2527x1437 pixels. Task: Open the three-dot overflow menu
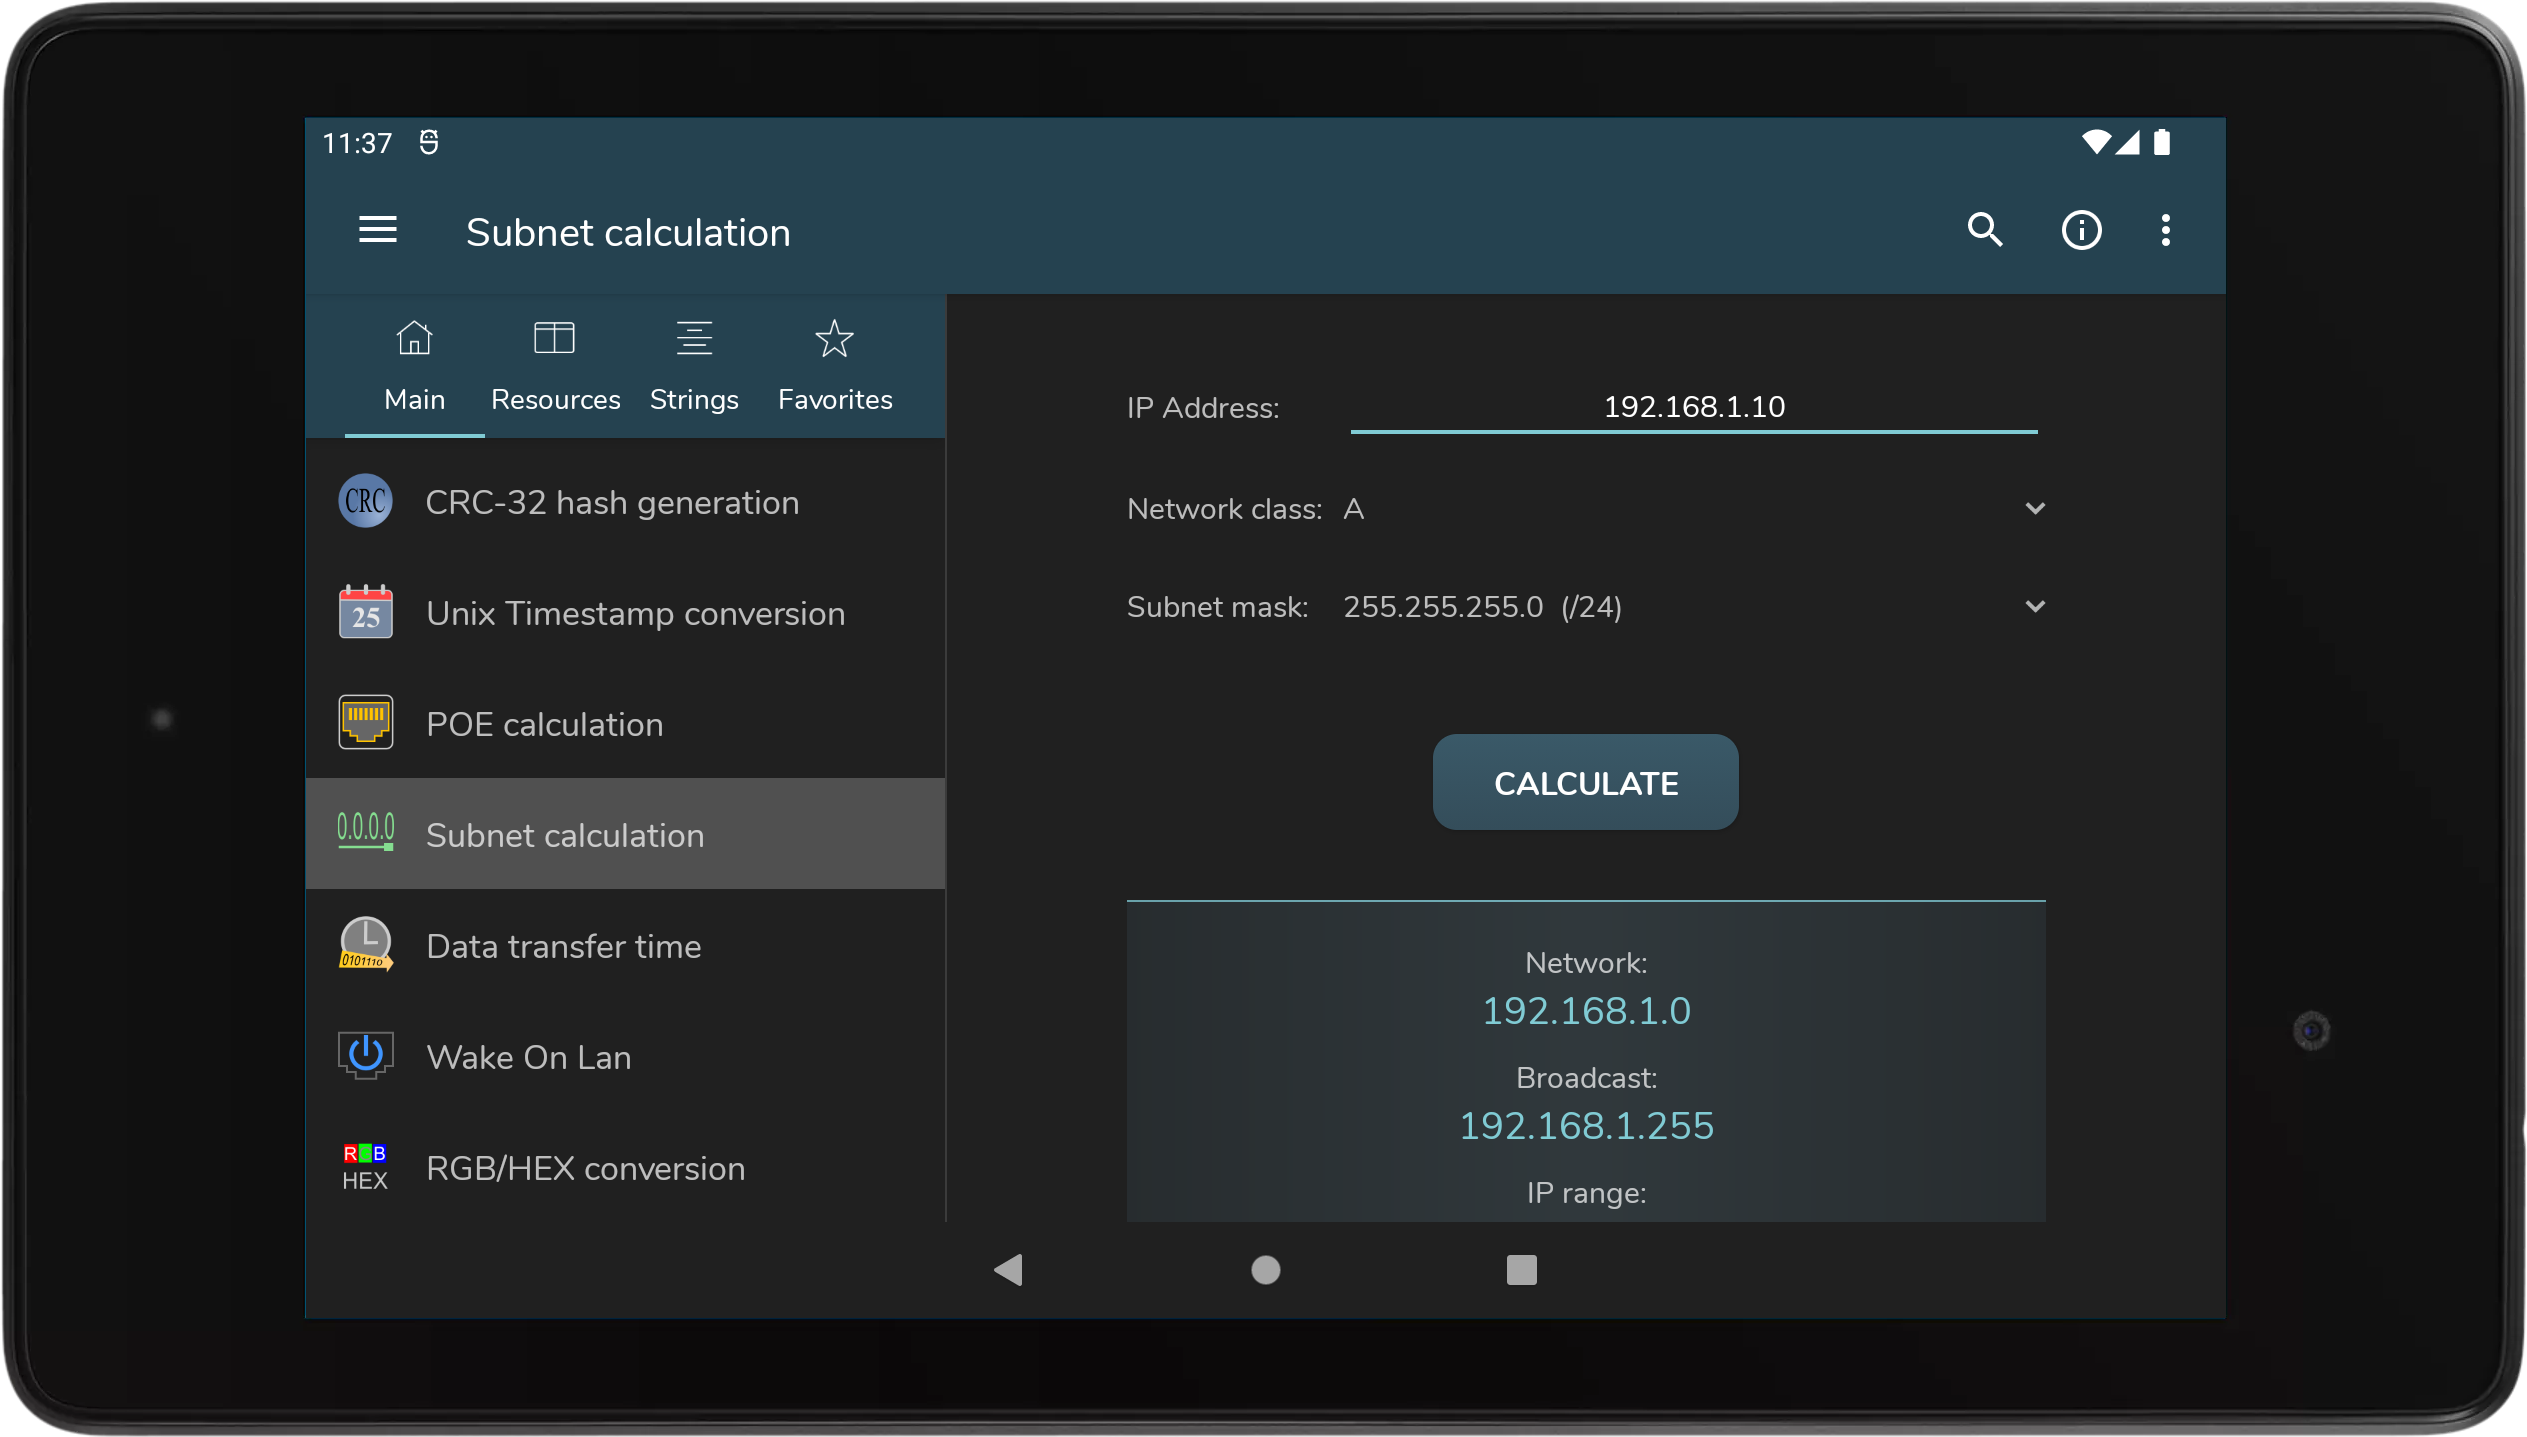pos(2165,231)
